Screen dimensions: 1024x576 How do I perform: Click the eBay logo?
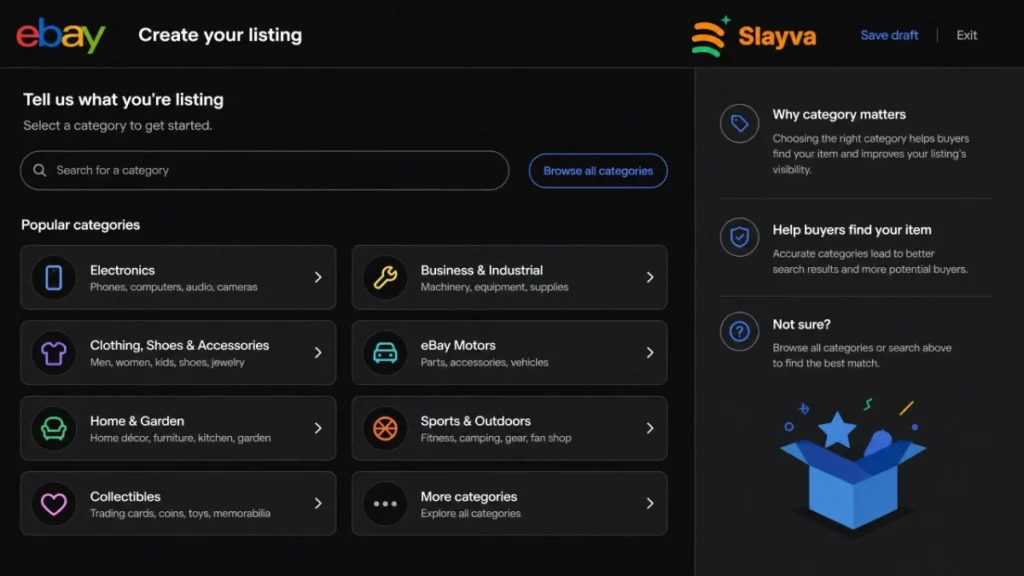[61, 35]
